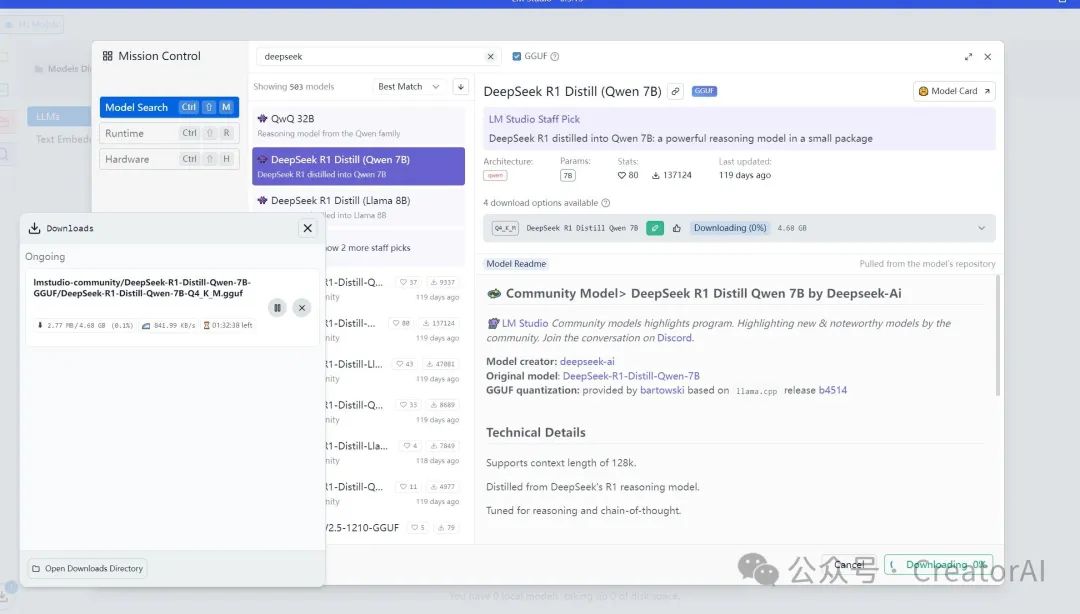Open the Model Search tab
The width and height of the screenshot is (1080, 614).
pyautogui.click(x=169, y=107)
